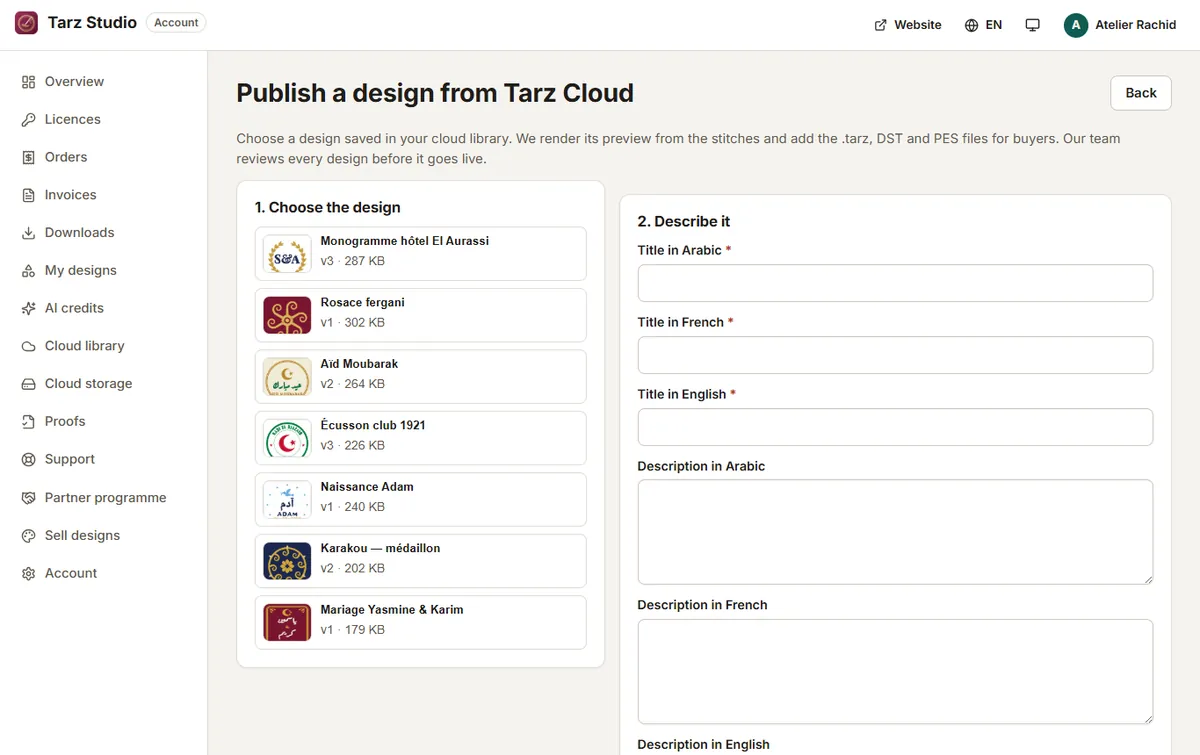Click the Tarz Studio logo icon

pos(26,23)
